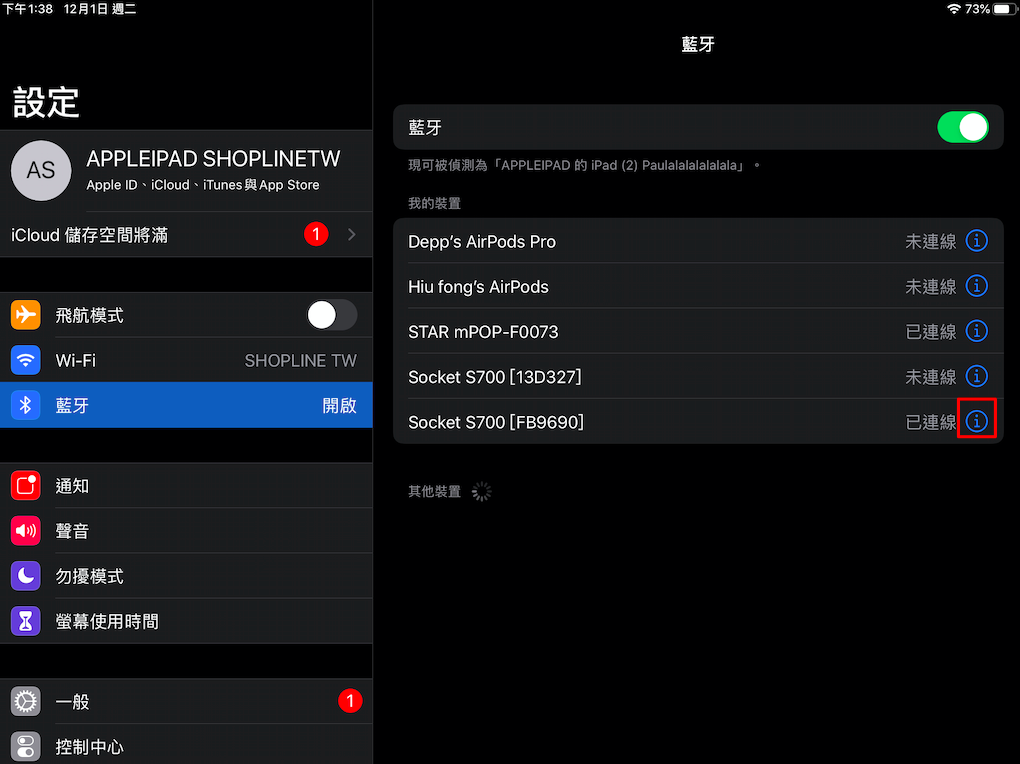
Task: Tap the orange airplane mode icon
Action: click(25, 315)
